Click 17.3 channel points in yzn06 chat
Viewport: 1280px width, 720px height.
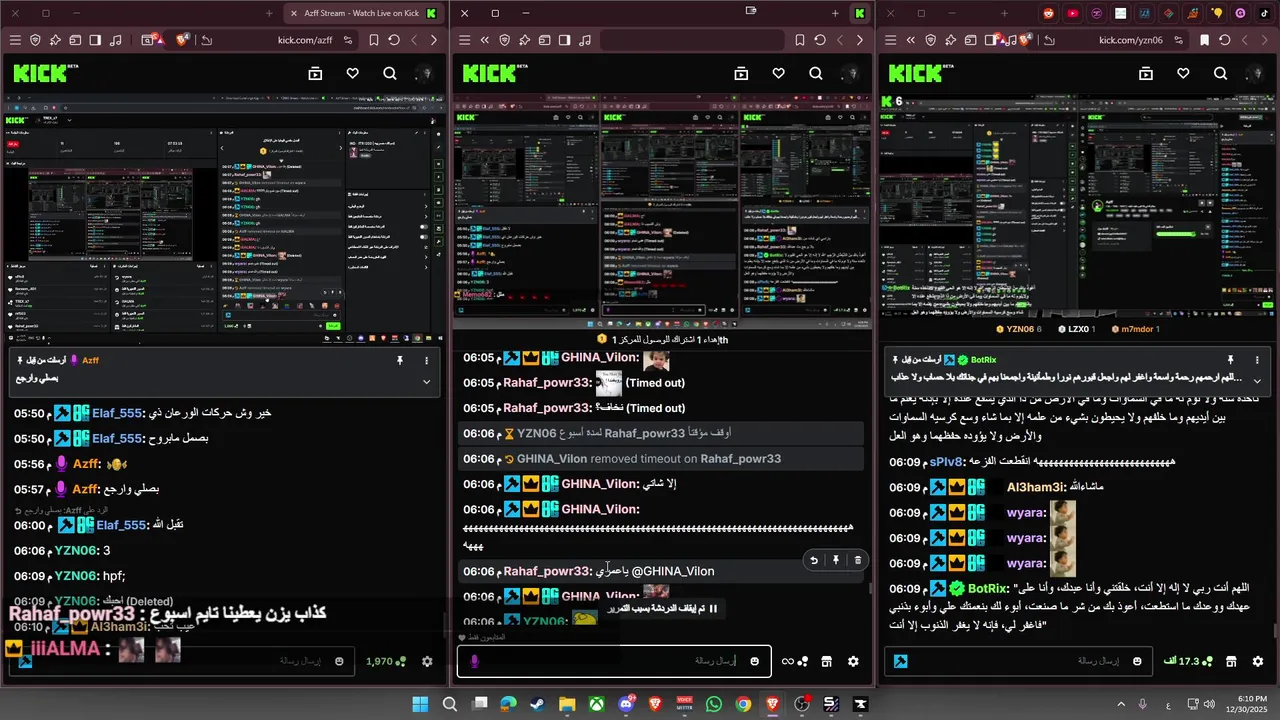(x=1190, y=661)
